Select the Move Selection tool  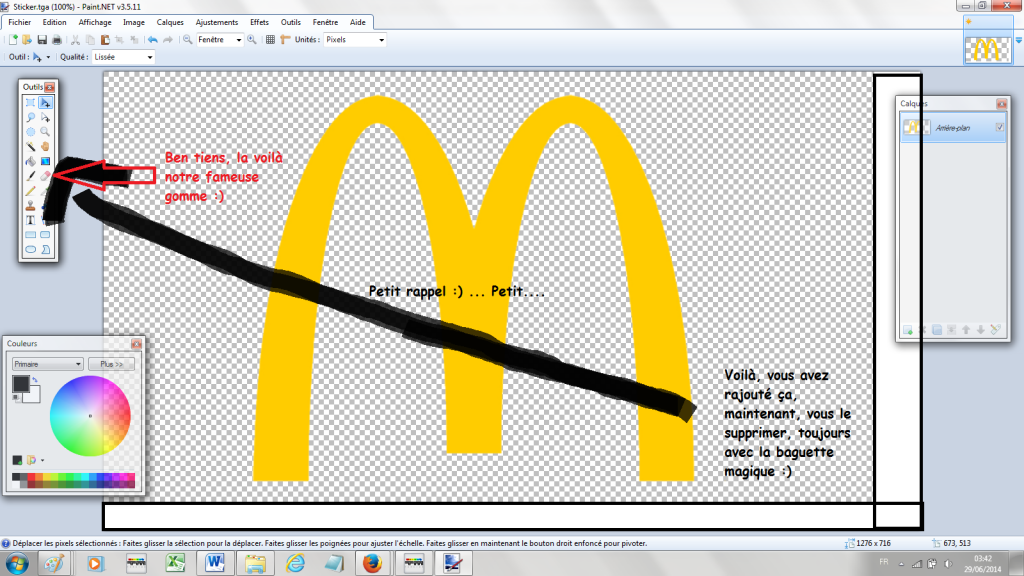45,118
